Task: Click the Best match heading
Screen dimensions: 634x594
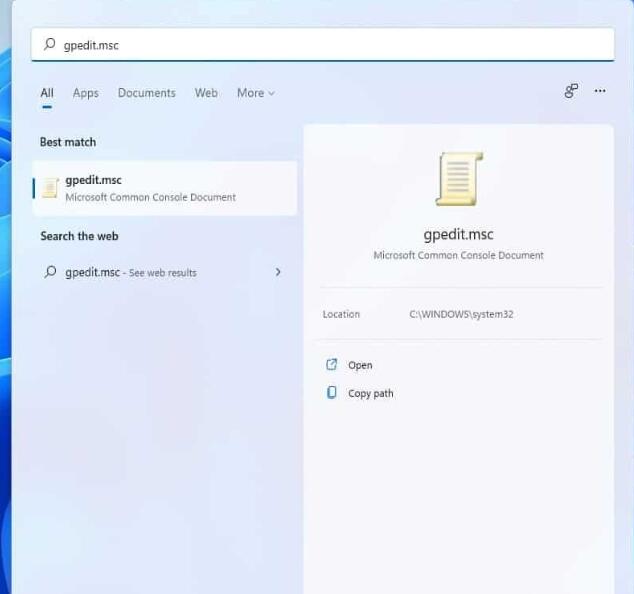Action: 68,142
